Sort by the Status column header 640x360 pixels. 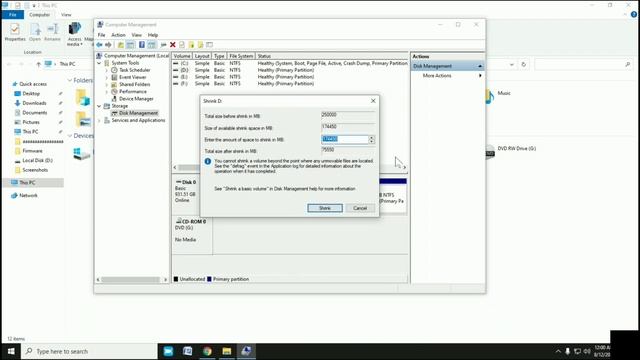[264, 56]
